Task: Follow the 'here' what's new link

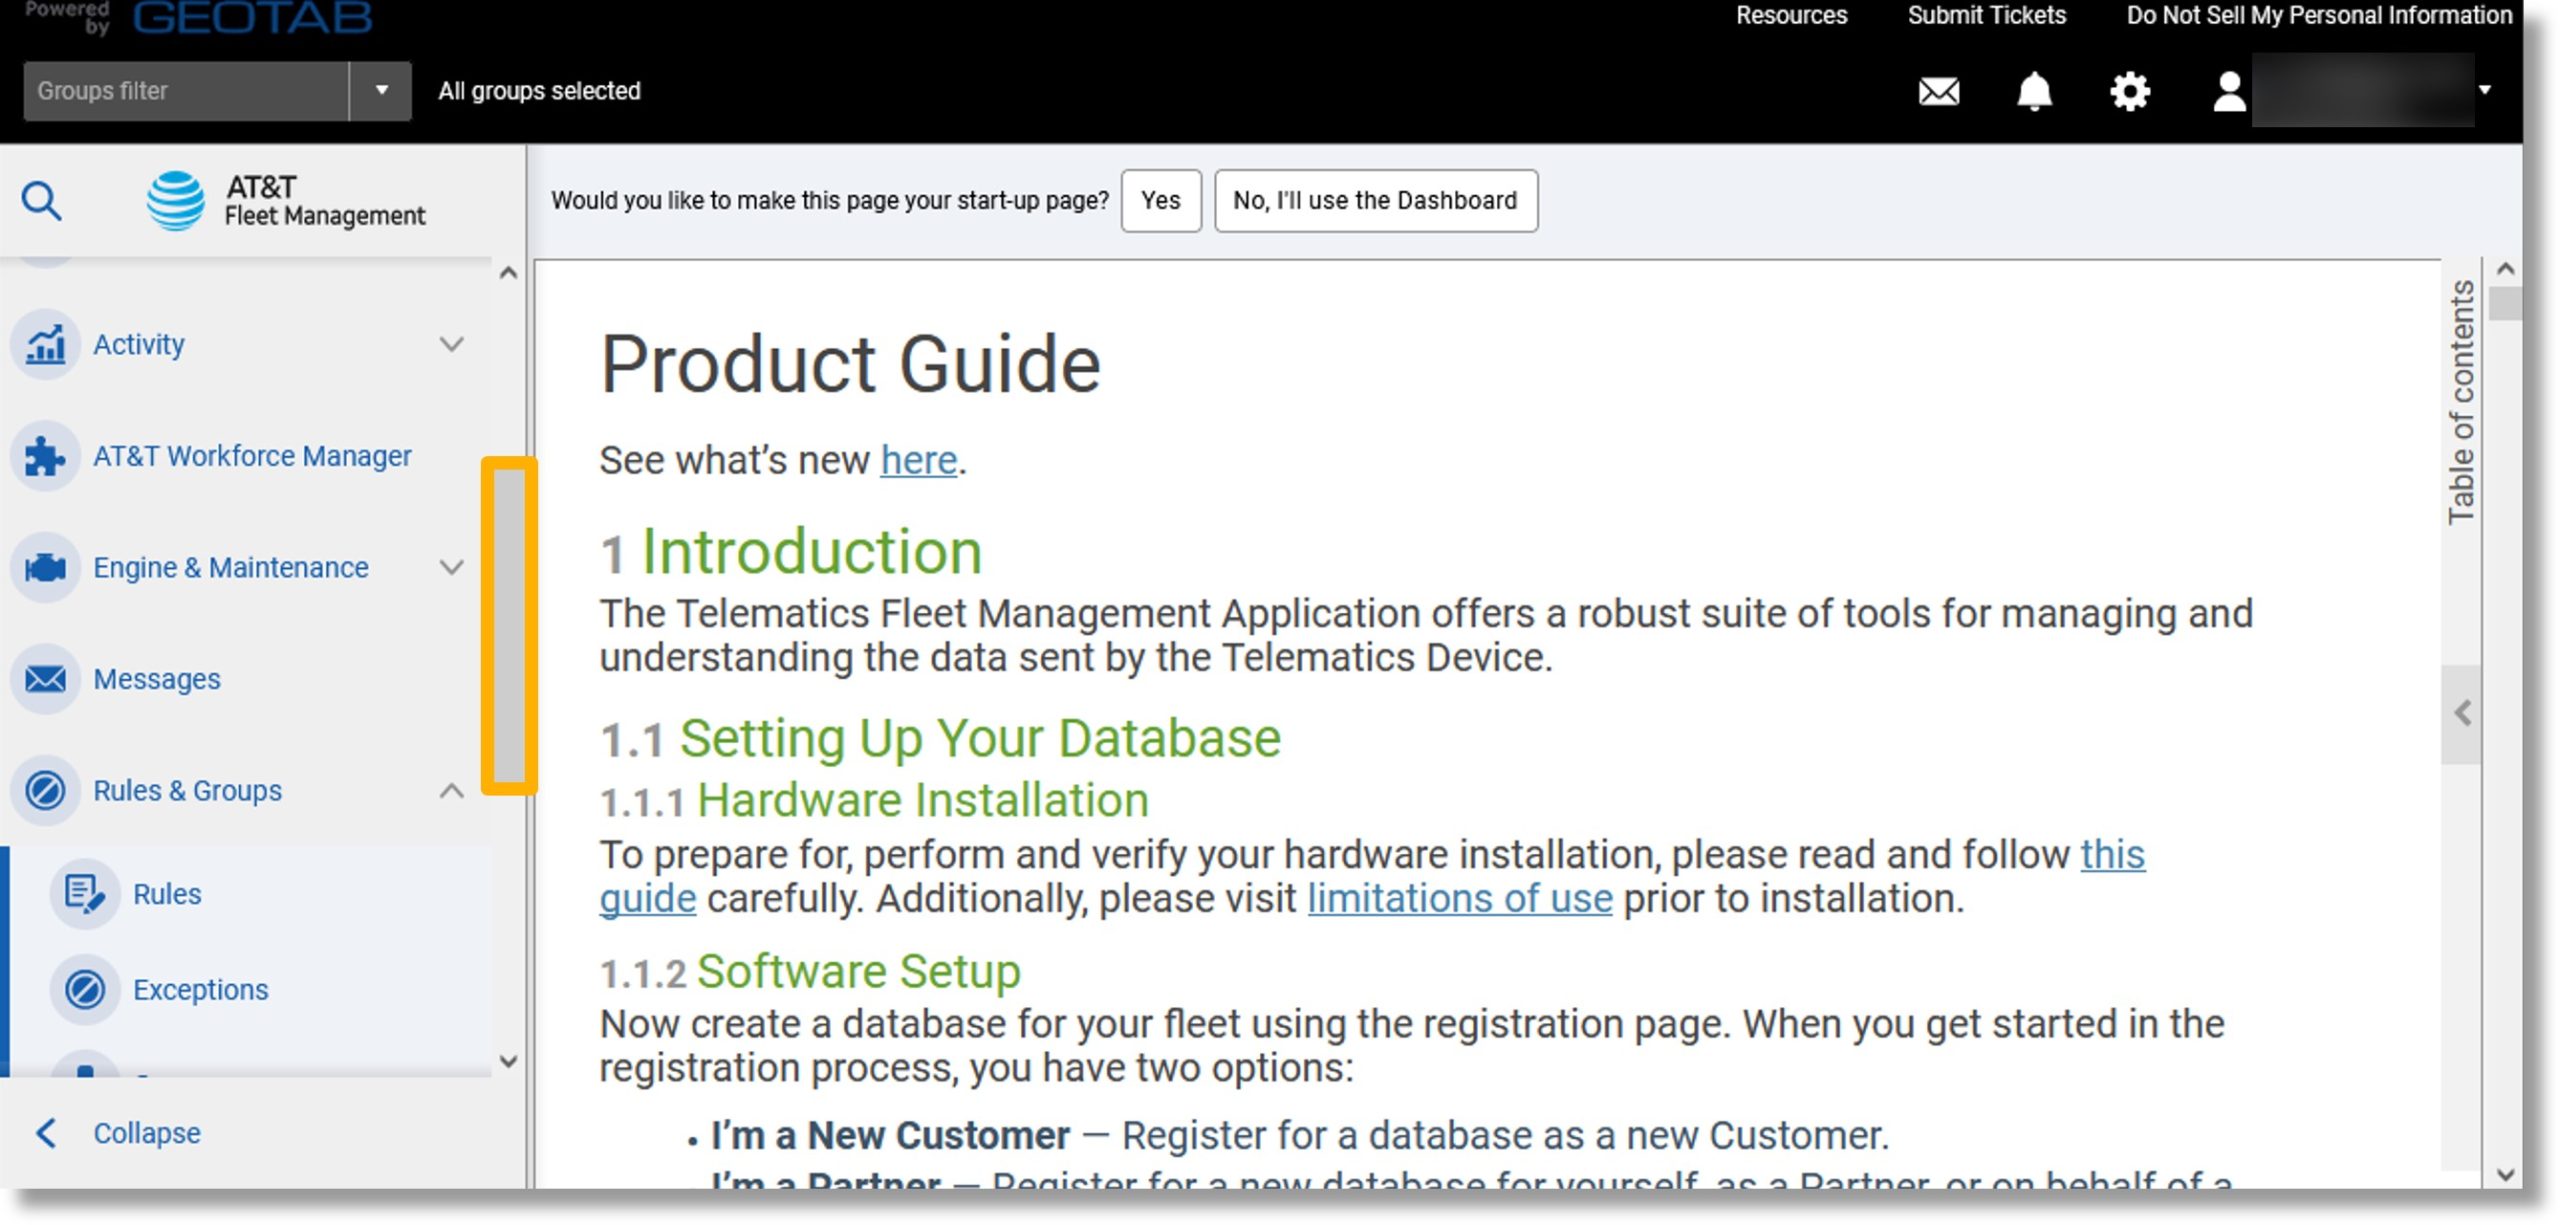Action: tap(919, 460)
